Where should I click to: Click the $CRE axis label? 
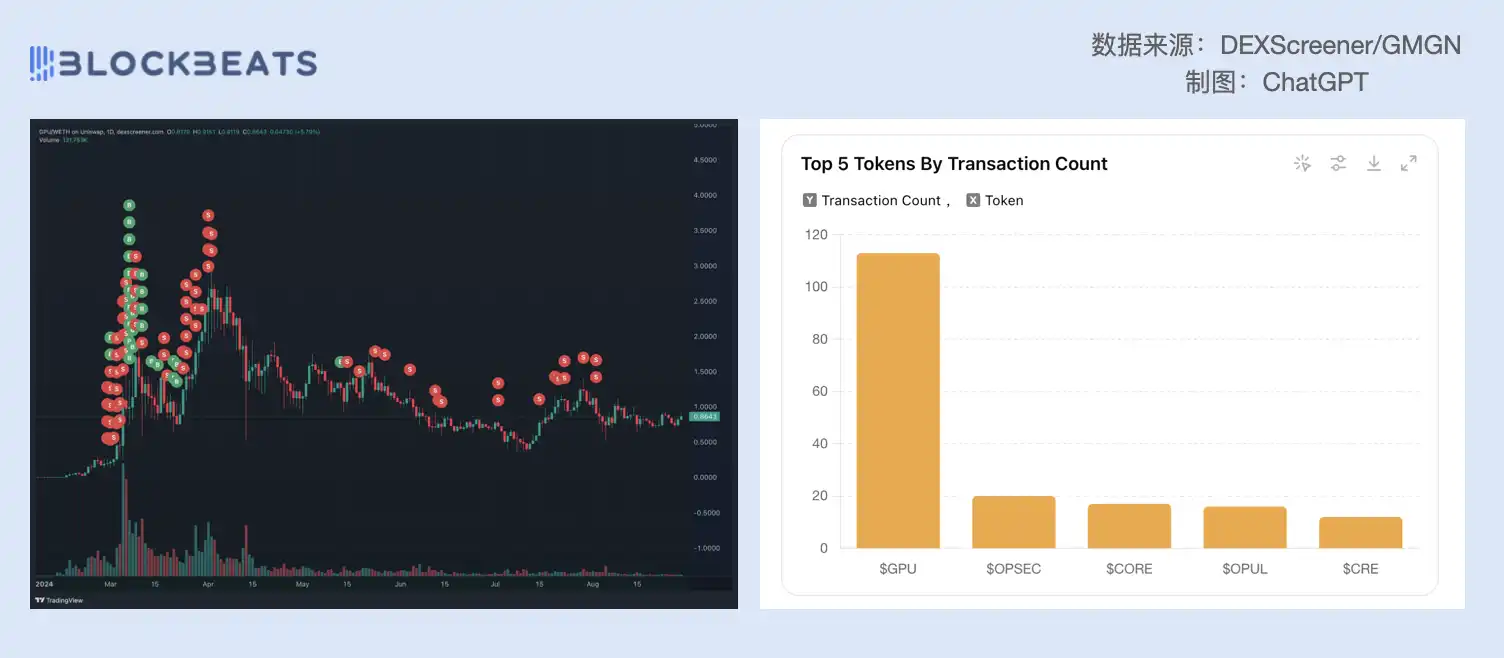pos(1360,568)
